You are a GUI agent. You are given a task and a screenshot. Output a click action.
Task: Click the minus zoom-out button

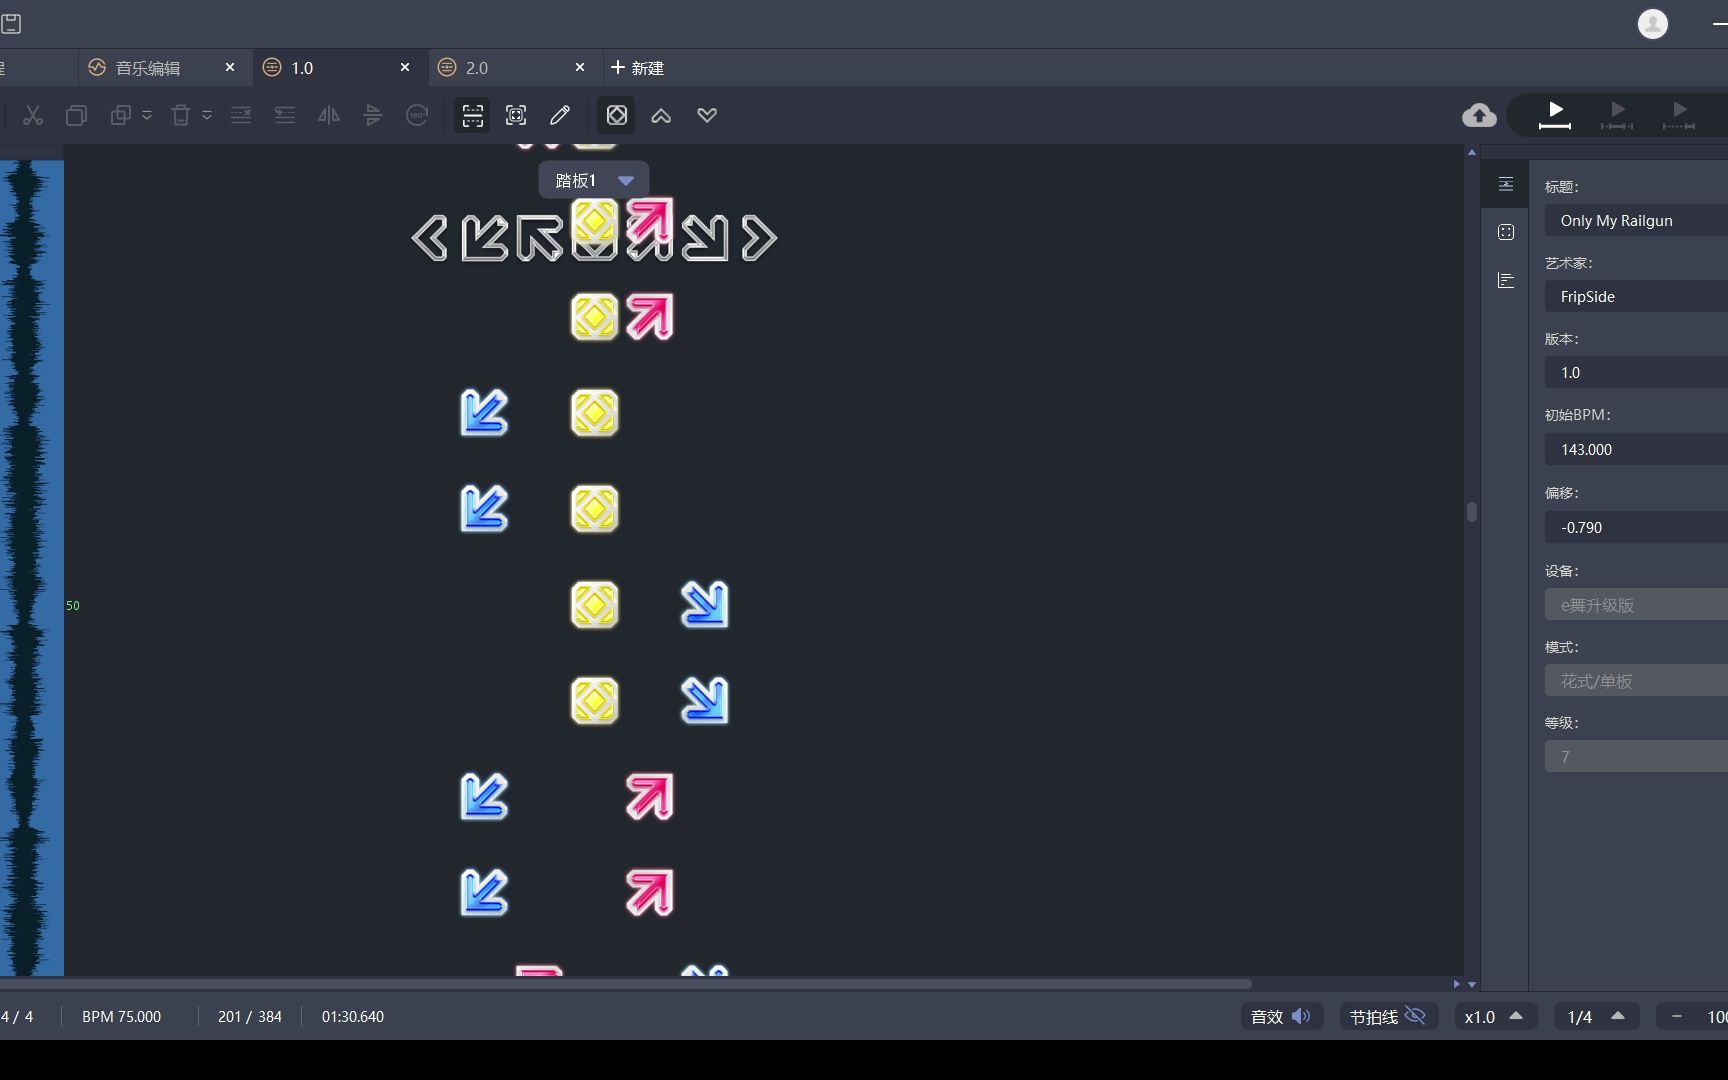1676,1016
